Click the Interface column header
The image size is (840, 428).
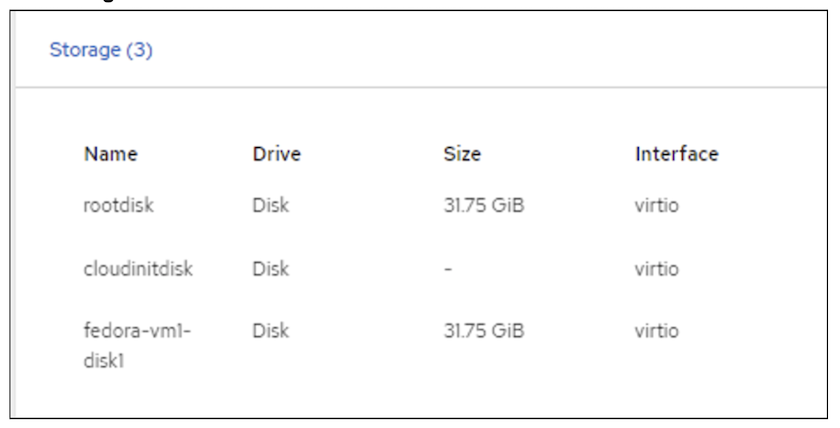pyautogui.click(x=676, y=154)
